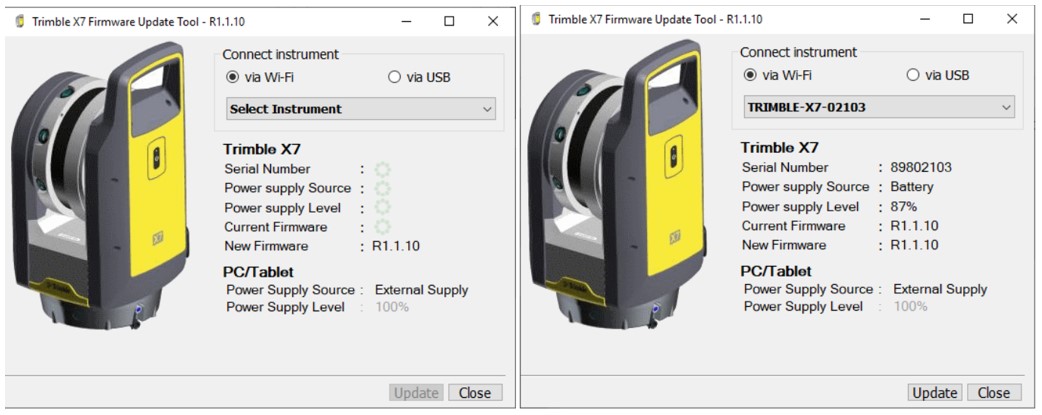The width and height of the screenshot is (1042, 415).
Task: Select via USB radio in right window
Action: coord(913,75)
